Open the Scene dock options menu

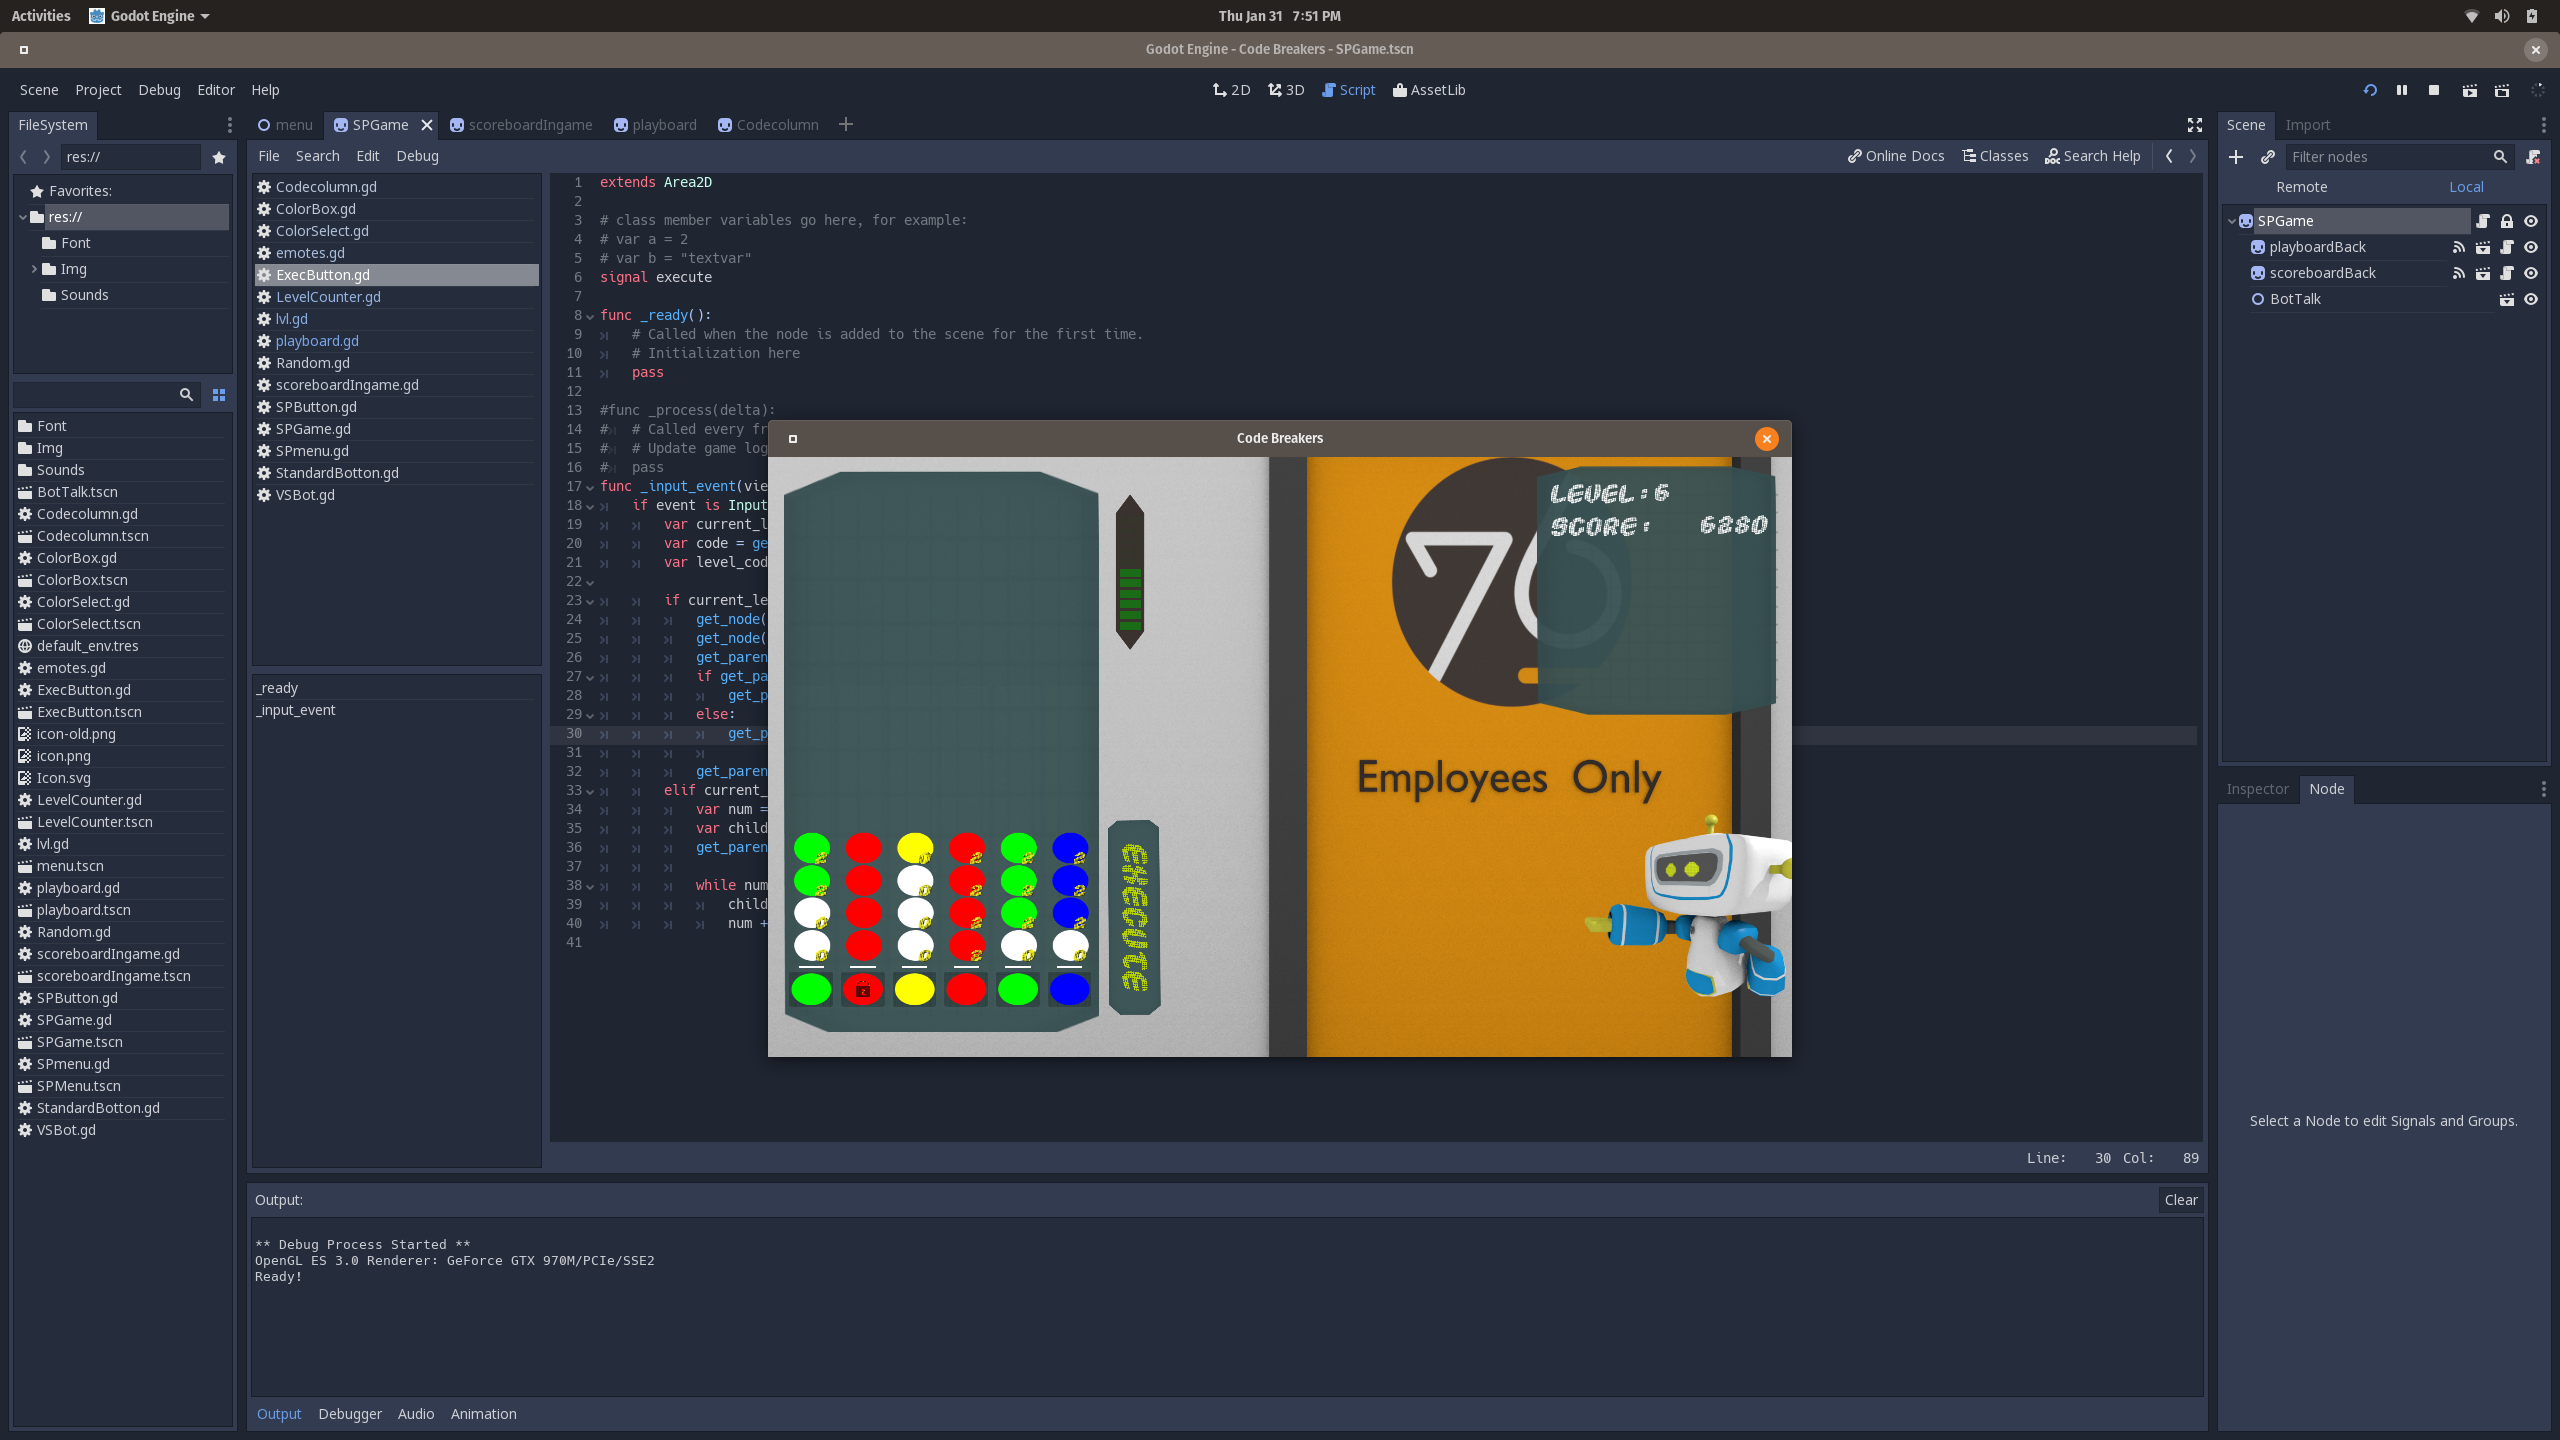tap(2544, 125)
